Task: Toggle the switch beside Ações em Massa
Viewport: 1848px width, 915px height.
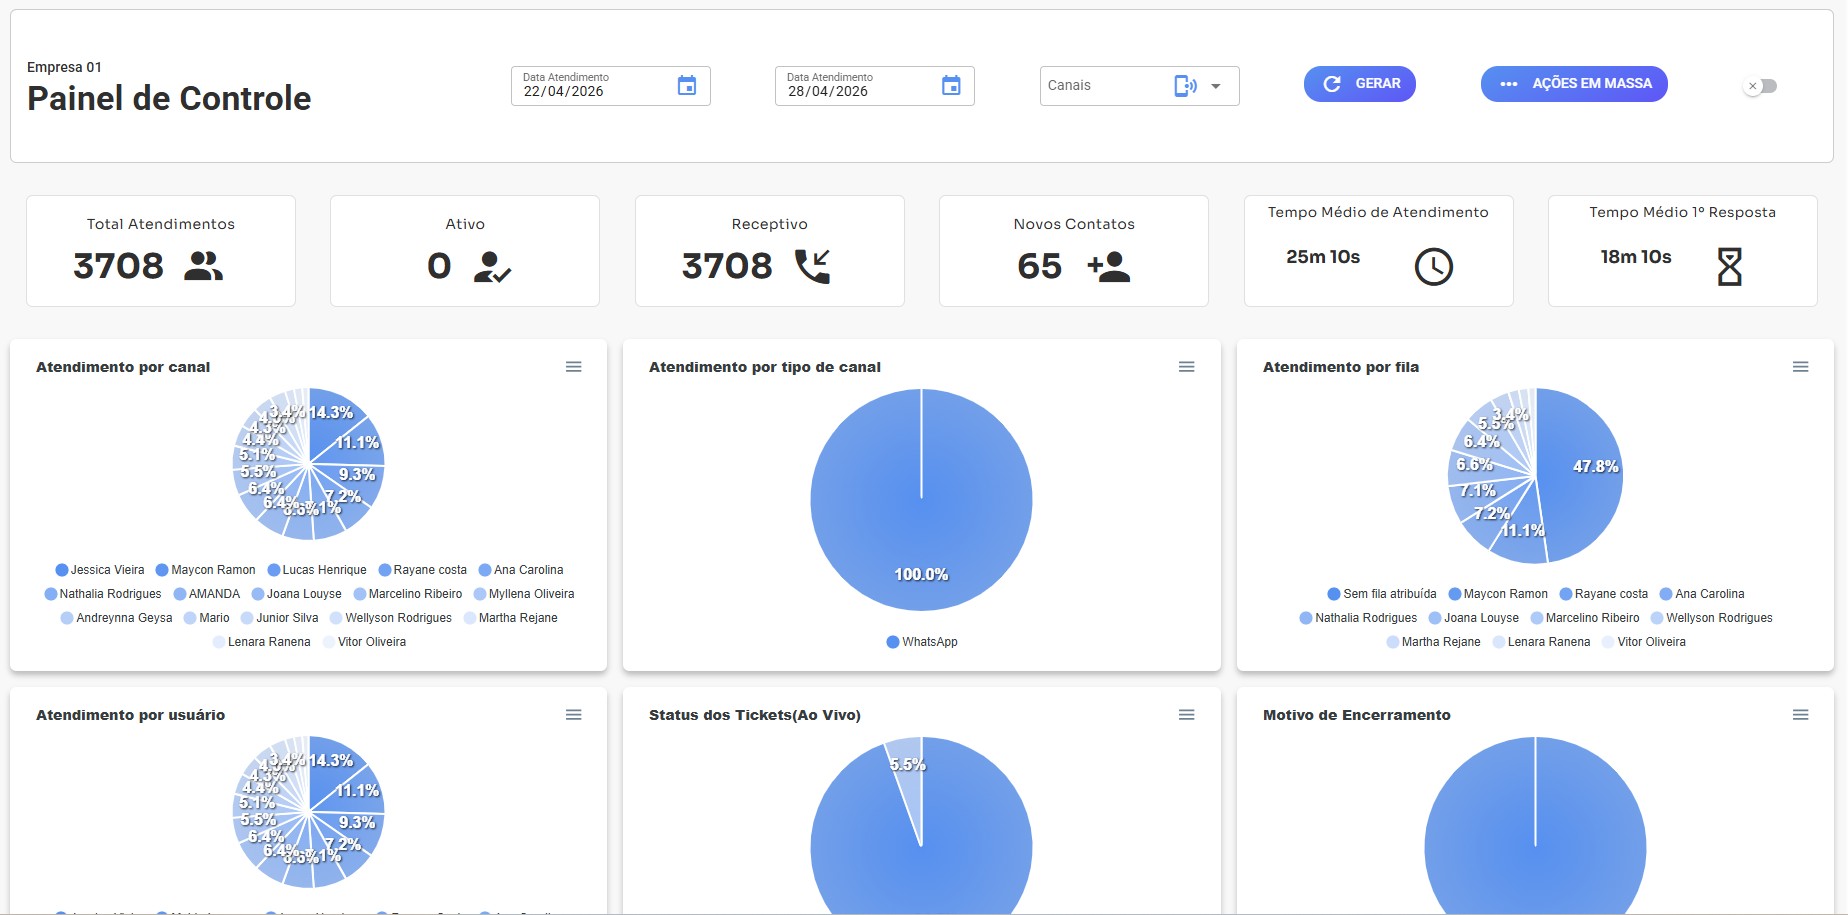Action: (1760, 86)
